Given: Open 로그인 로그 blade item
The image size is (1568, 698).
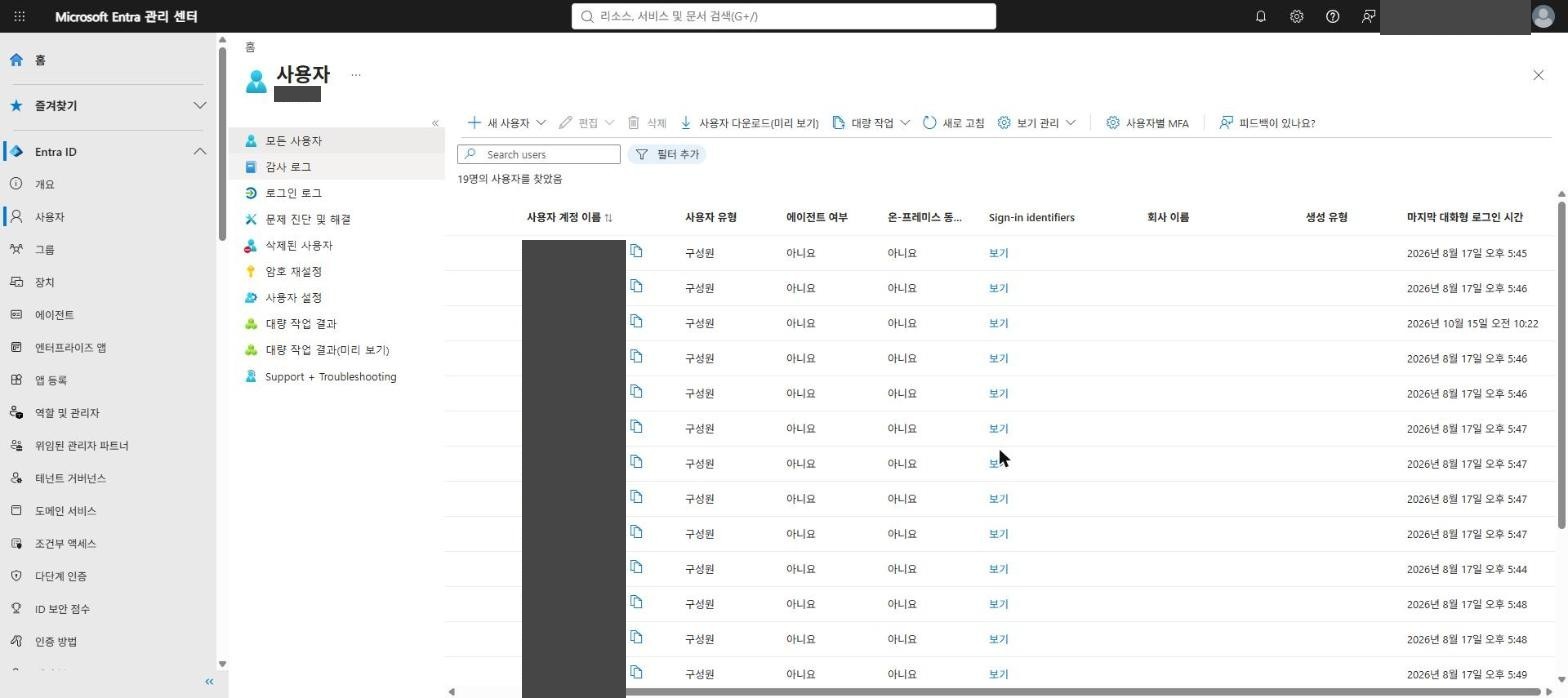Looking at the screenshot, I should [x=337, y=193].
